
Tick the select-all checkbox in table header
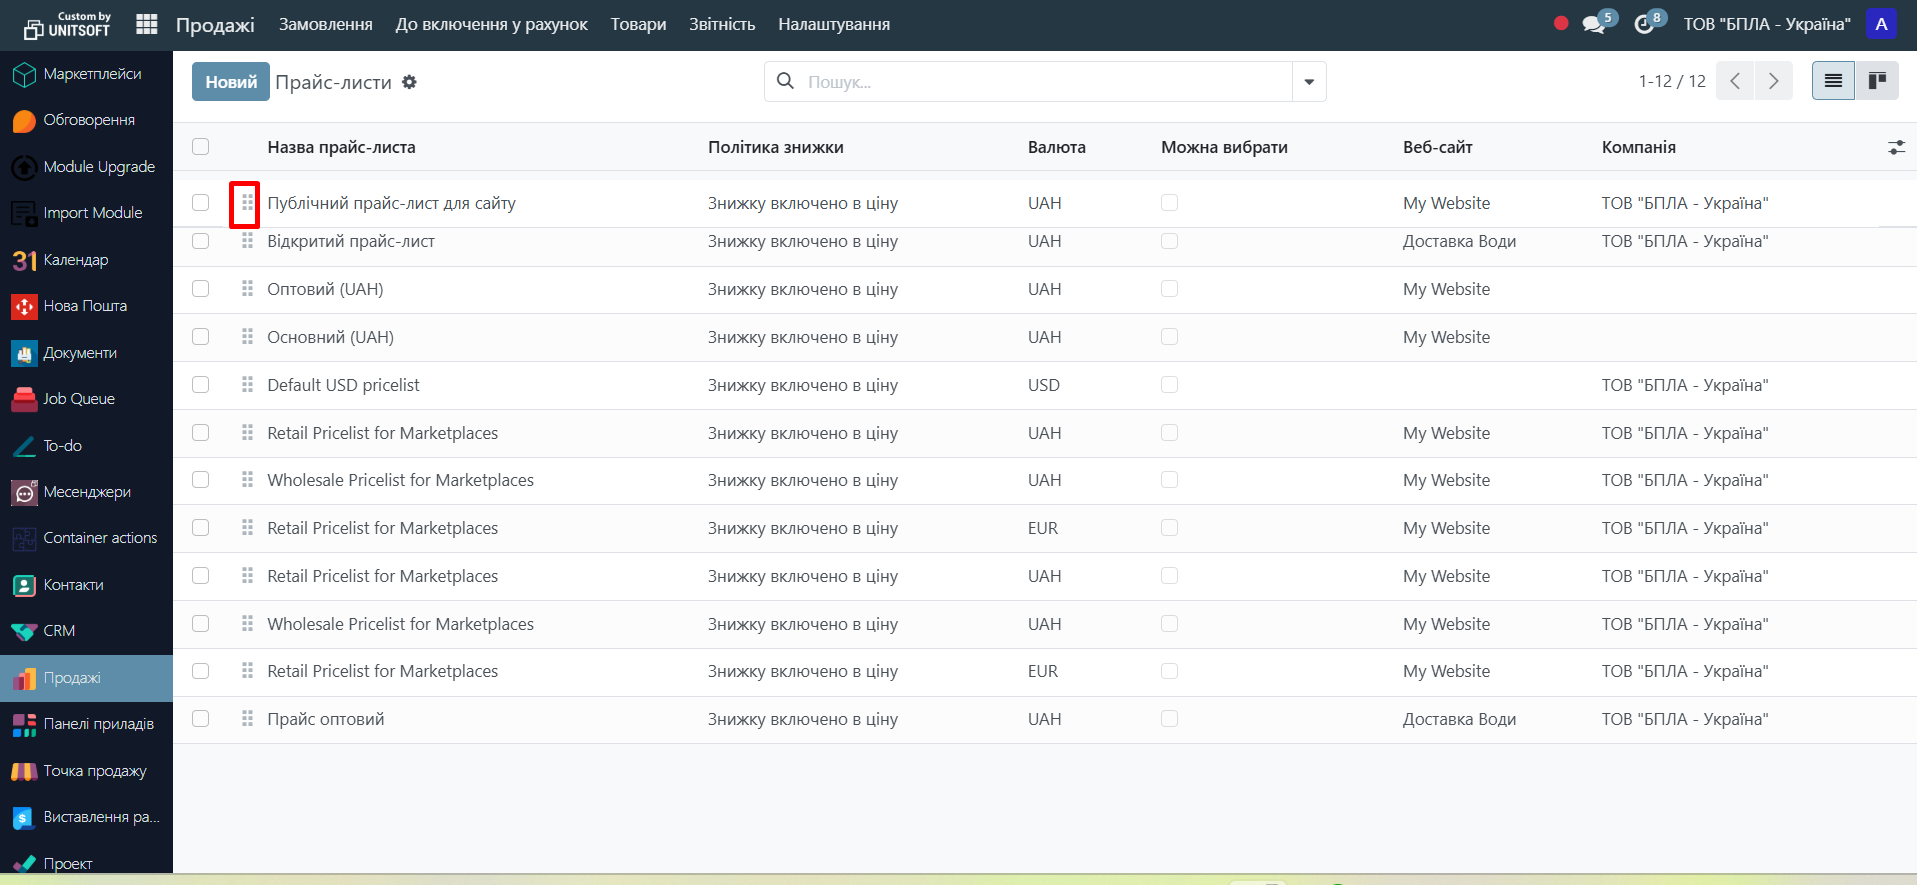[x=201, y=147]
